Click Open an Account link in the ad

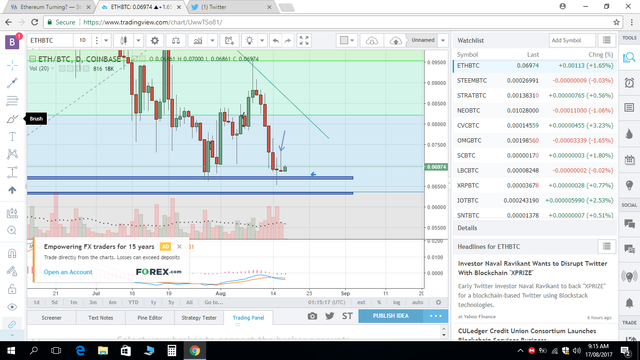(x=68, y=272)
